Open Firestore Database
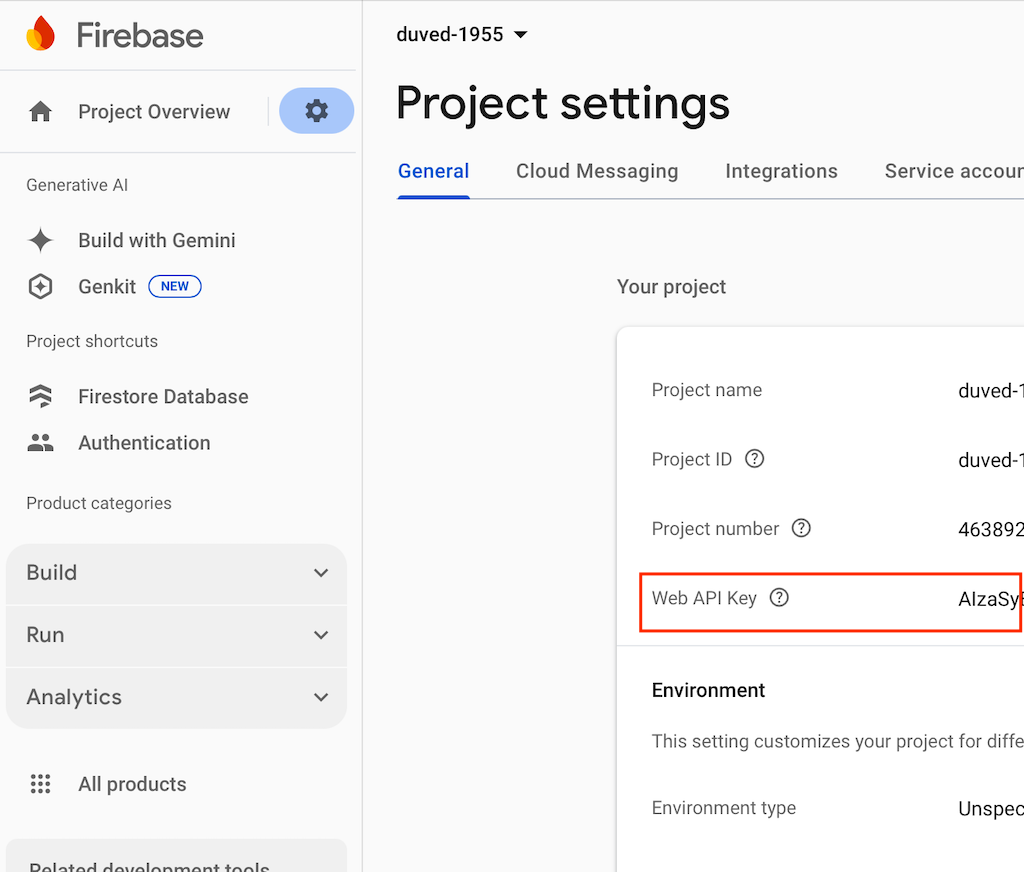 (x=163, y=396)
